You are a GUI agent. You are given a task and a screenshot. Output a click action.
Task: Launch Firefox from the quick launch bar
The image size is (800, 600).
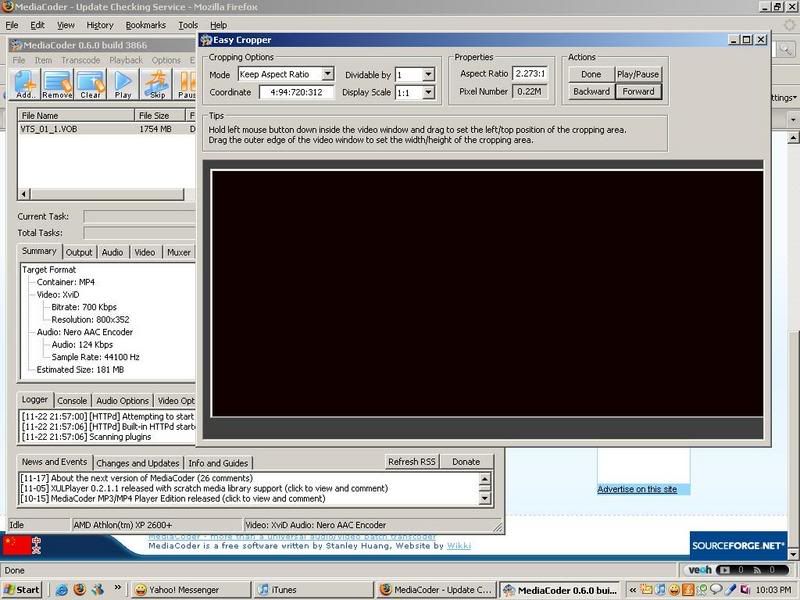(79, 589)
